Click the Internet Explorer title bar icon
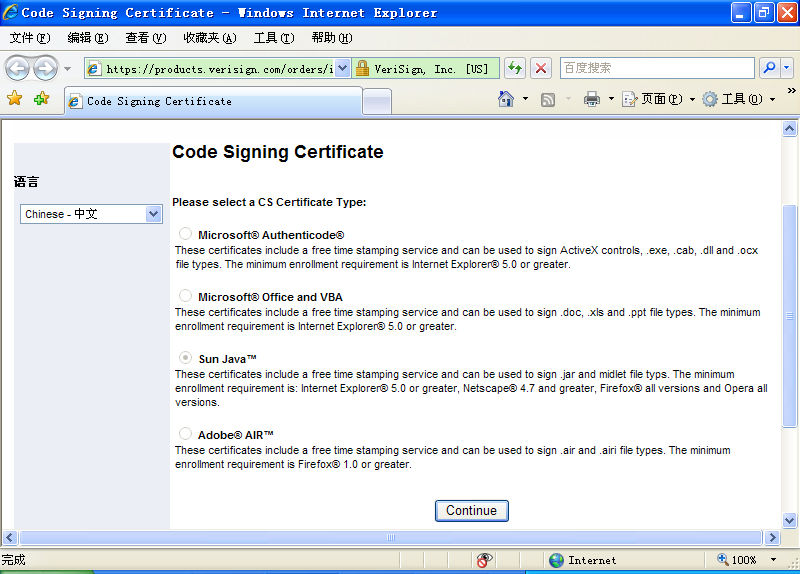This screenshot has width=800, height=574. click(10, 12)
